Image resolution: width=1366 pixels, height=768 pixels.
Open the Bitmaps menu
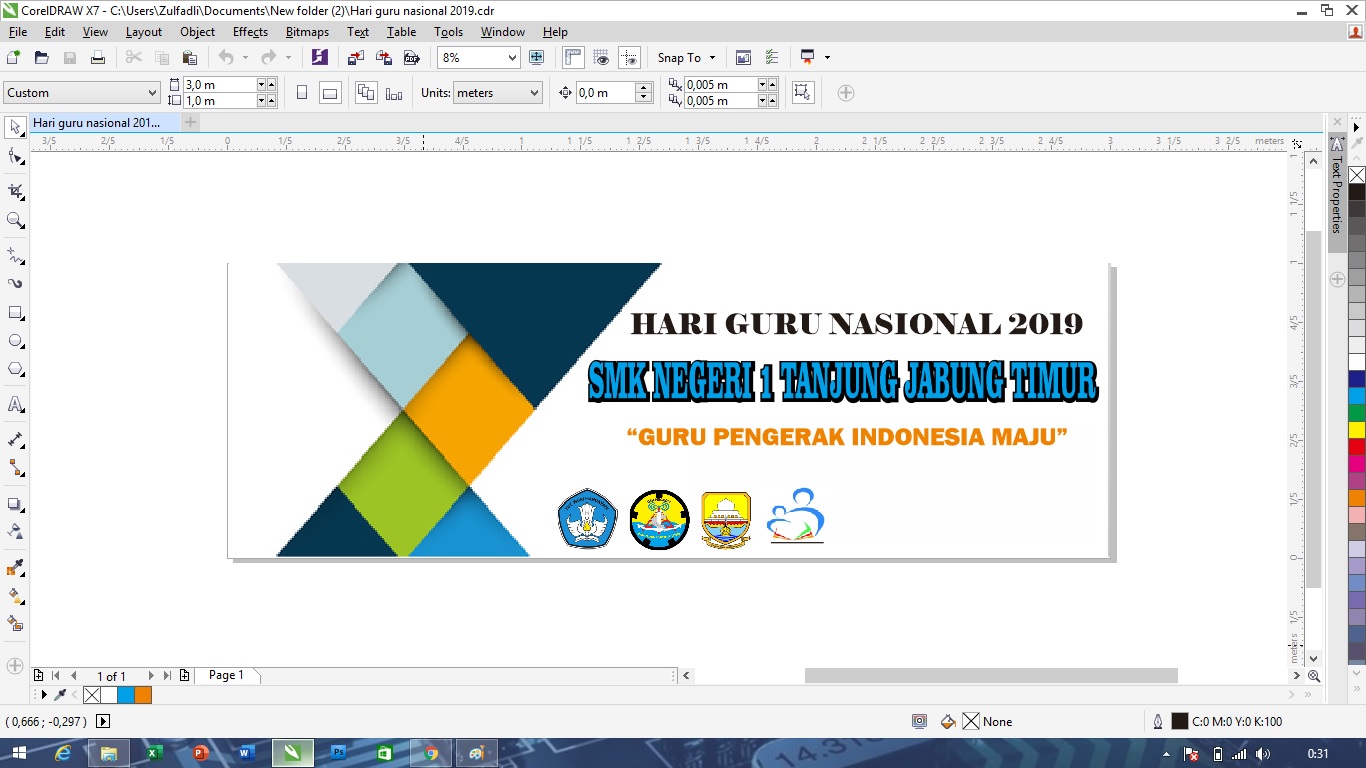(307, 32)
